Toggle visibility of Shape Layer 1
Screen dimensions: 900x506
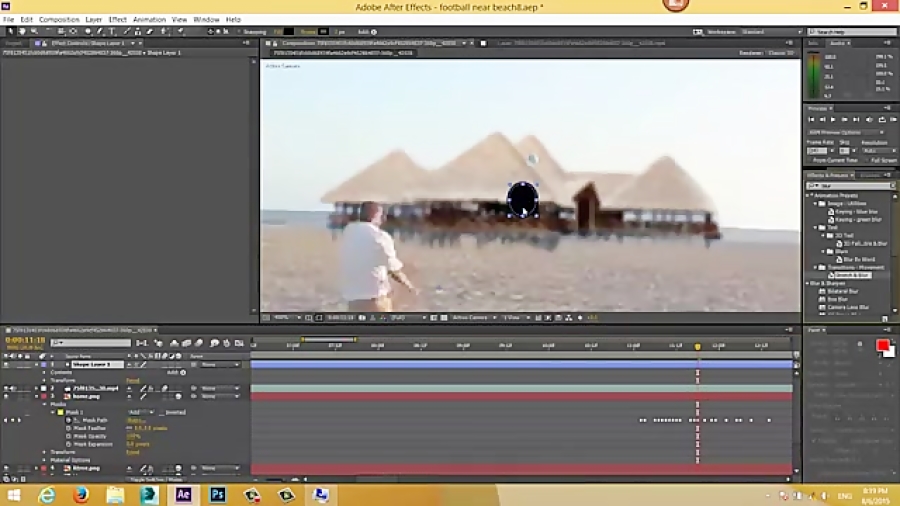(x=7, y=365)
